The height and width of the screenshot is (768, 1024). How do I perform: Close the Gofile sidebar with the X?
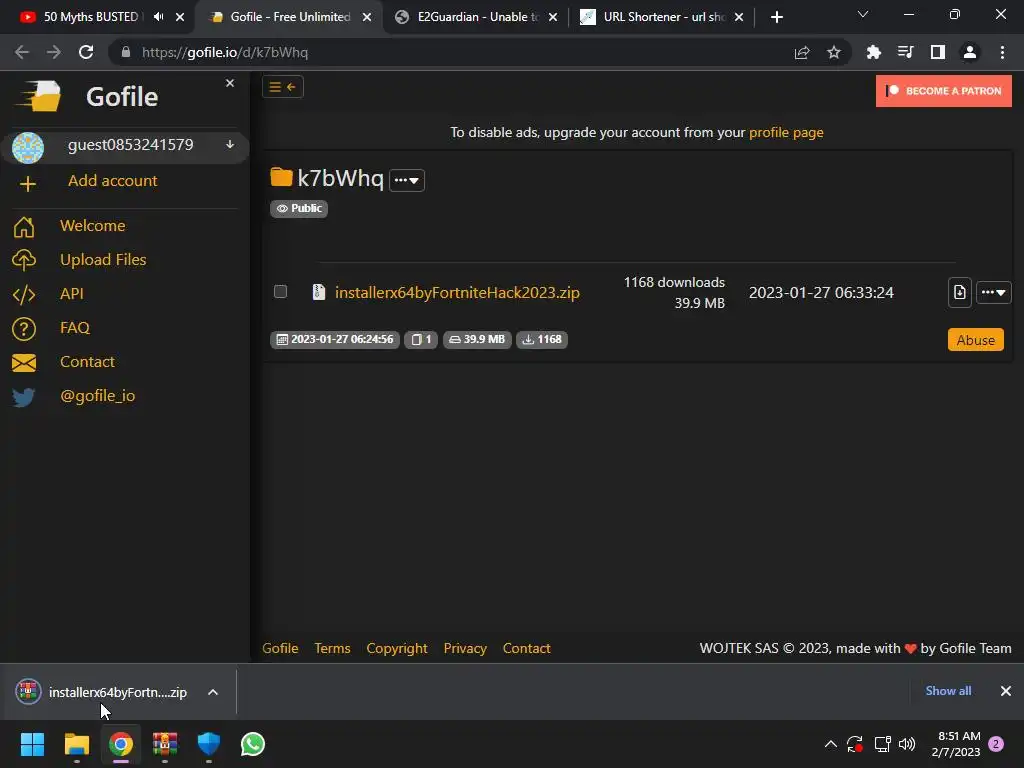[229, 83]
